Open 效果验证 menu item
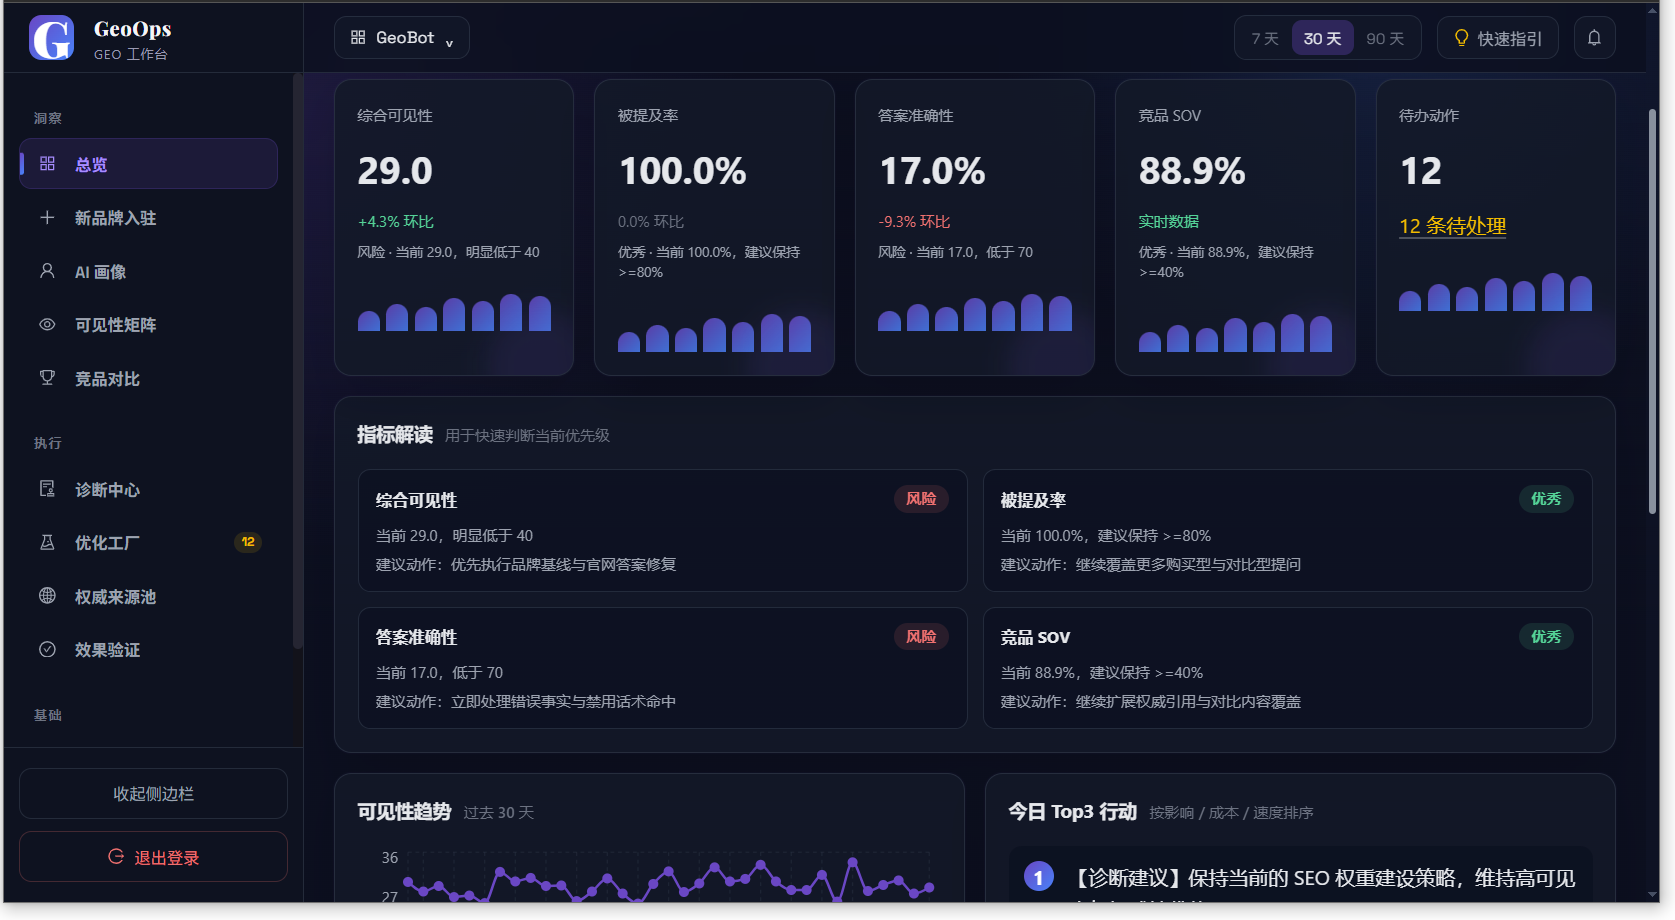 (x=148, y=650)
